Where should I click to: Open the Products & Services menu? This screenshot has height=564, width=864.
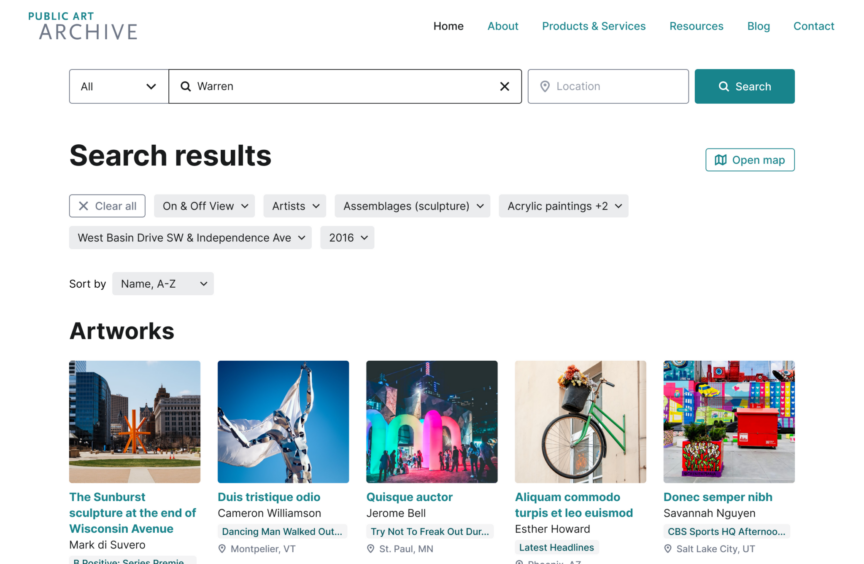pos(593,26)
